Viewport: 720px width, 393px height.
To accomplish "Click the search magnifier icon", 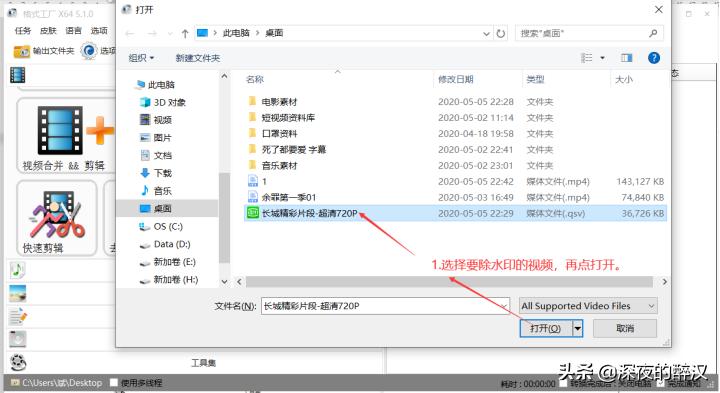I will click(x=653, y=33).
